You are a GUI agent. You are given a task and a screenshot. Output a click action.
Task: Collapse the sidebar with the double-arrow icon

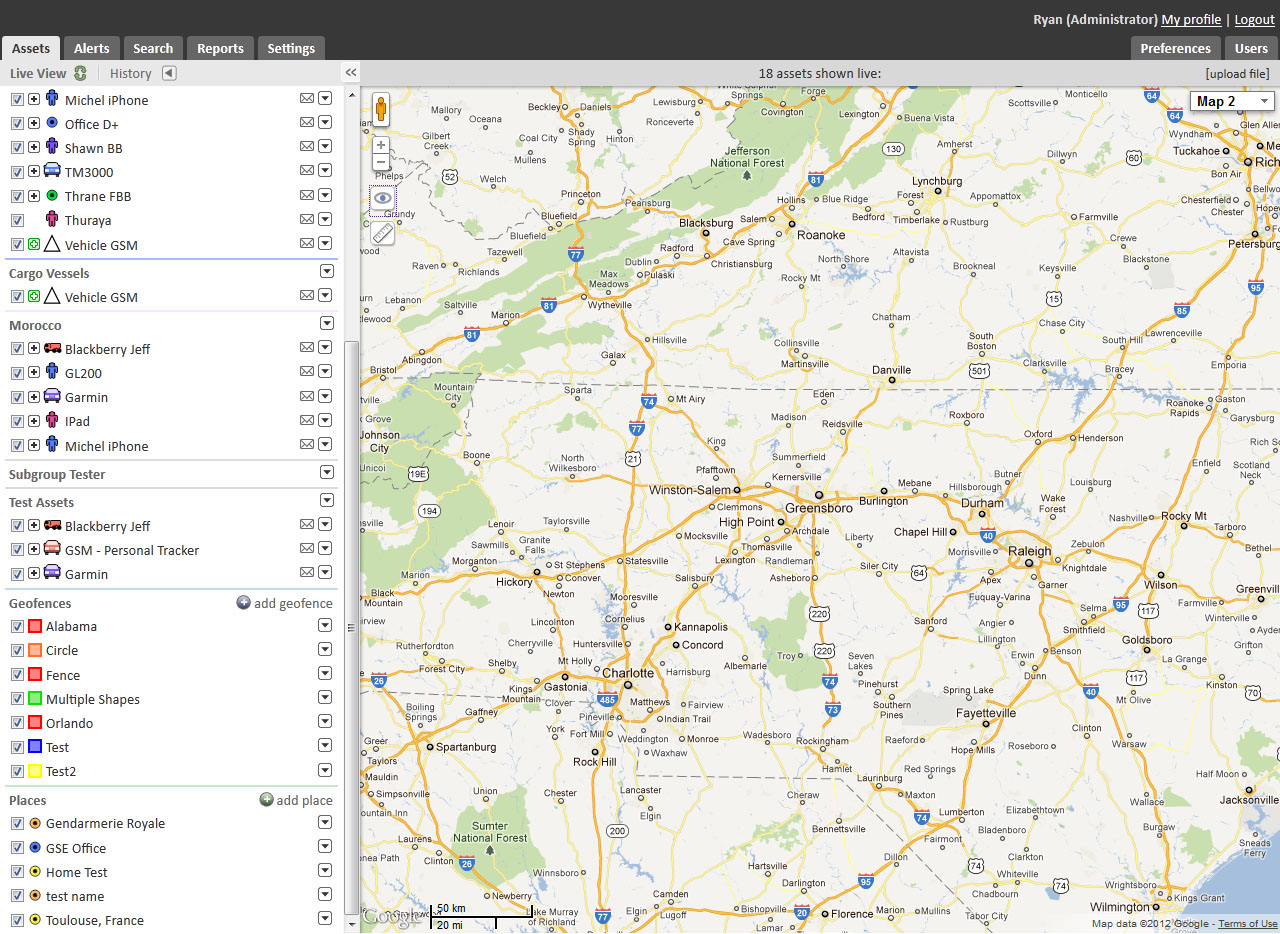click(350, 73)
